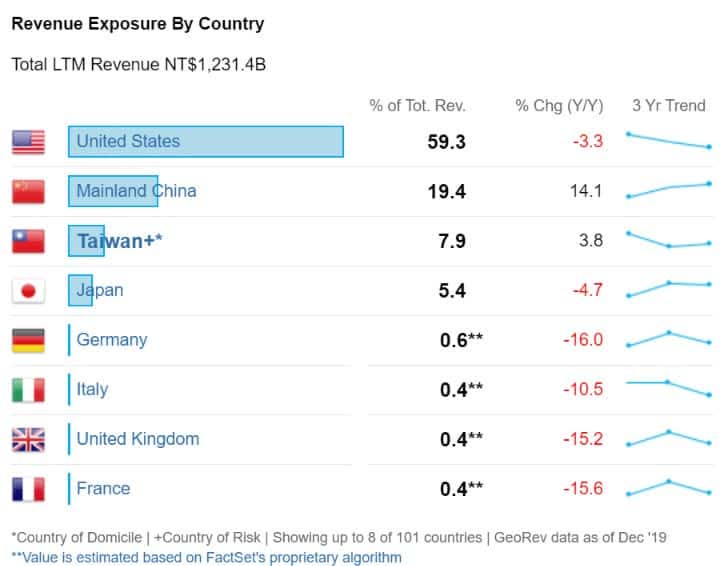Click the Mainland China flag icon
The image size is (722, 566).
click(x=28, y=191)
